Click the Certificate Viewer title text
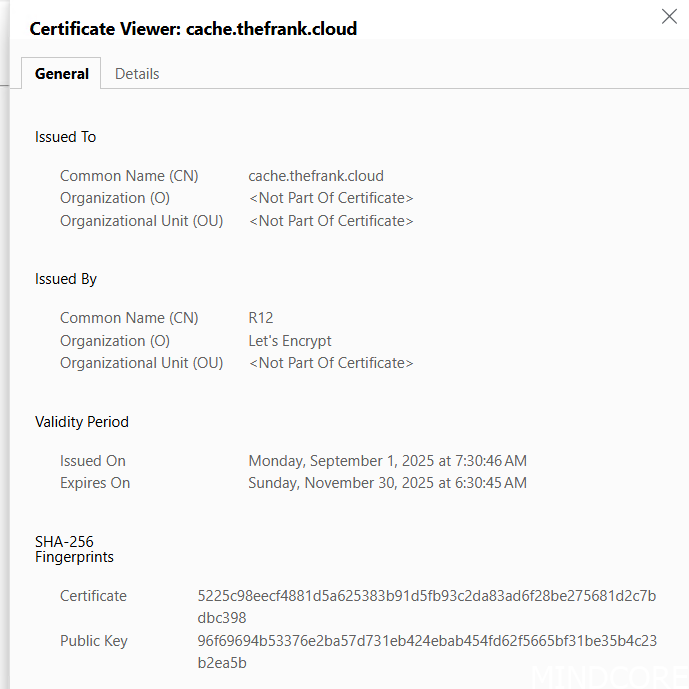 193,29
